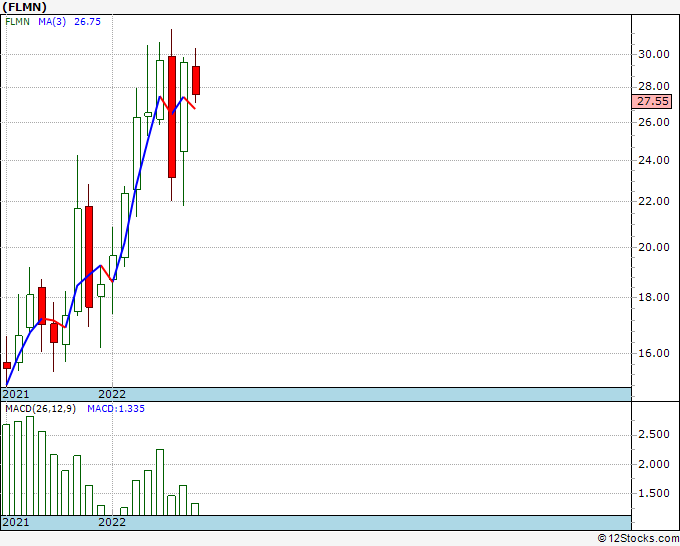Click the tall red candlestick from 30 to 23.5
The height and width of the screenshot is (546, 680).
click(172, 117)
